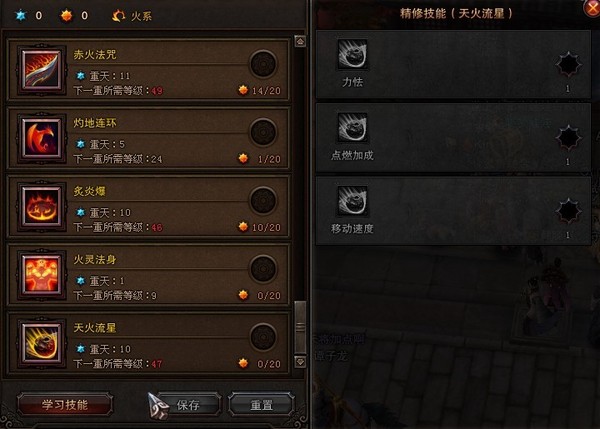Select the 天火流星 meteor skill icon
Viewport: 600px width, 429px height.
tap(42, 343)
